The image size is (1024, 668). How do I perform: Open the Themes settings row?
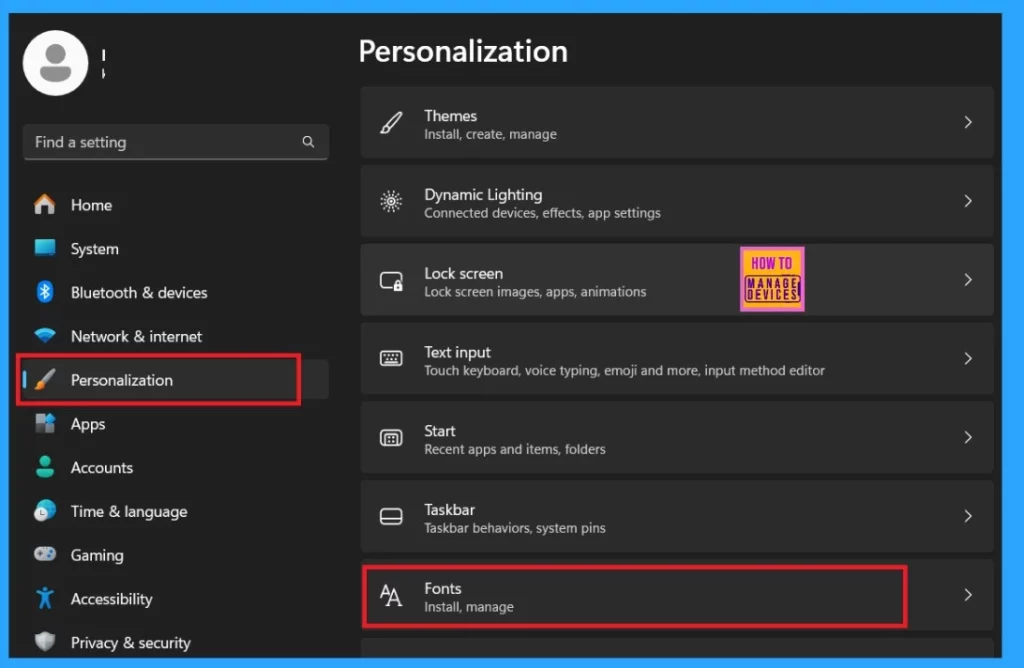677,122
